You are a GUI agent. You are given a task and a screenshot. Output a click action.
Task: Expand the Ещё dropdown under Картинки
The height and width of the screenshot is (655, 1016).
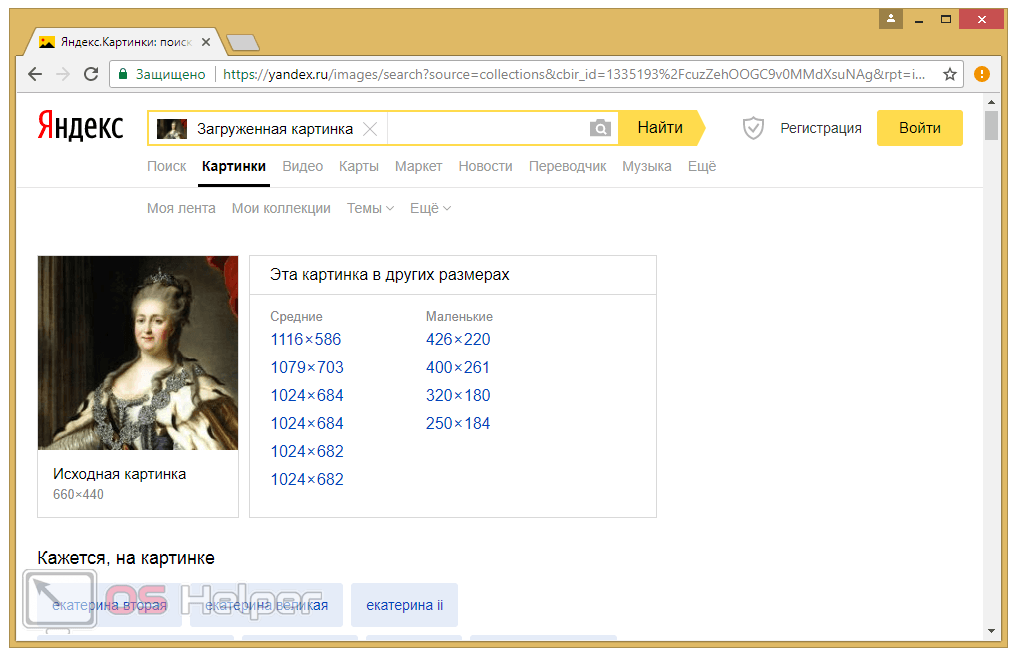(430, 209)
